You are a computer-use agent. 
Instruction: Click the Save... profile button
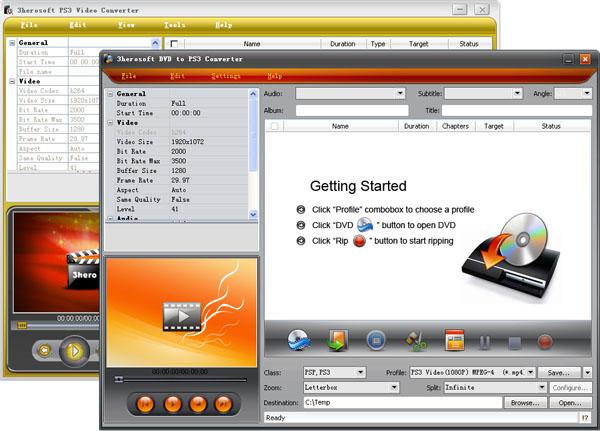(559, 372)
